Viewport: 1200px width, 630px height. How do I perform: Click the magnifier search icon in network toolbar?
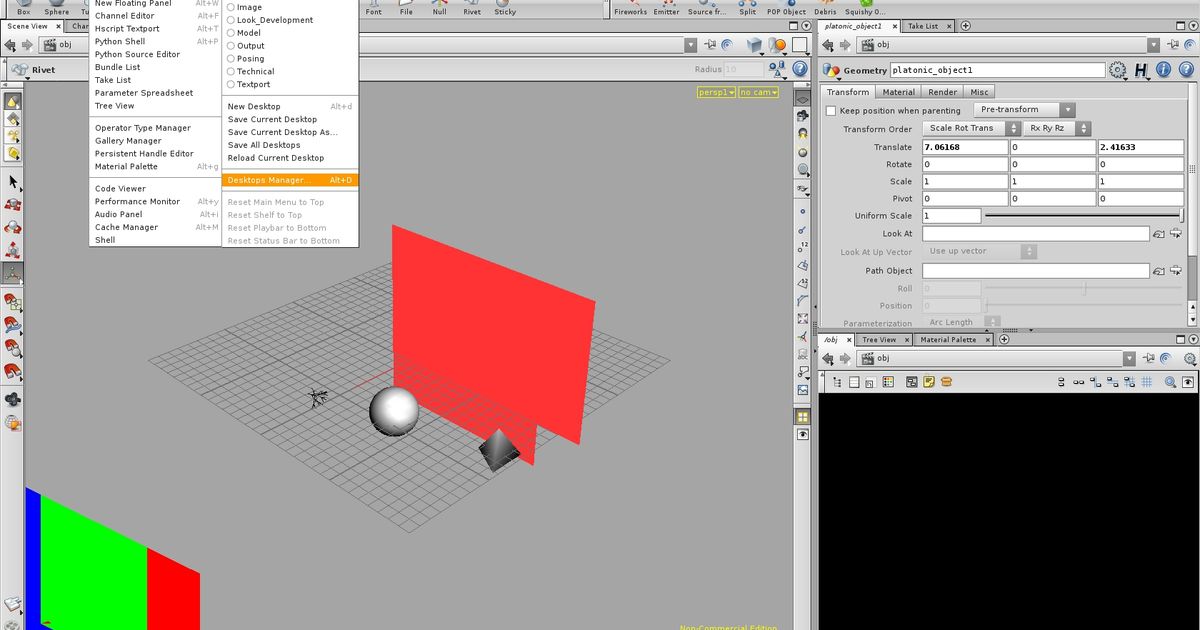pos(1170,382)
